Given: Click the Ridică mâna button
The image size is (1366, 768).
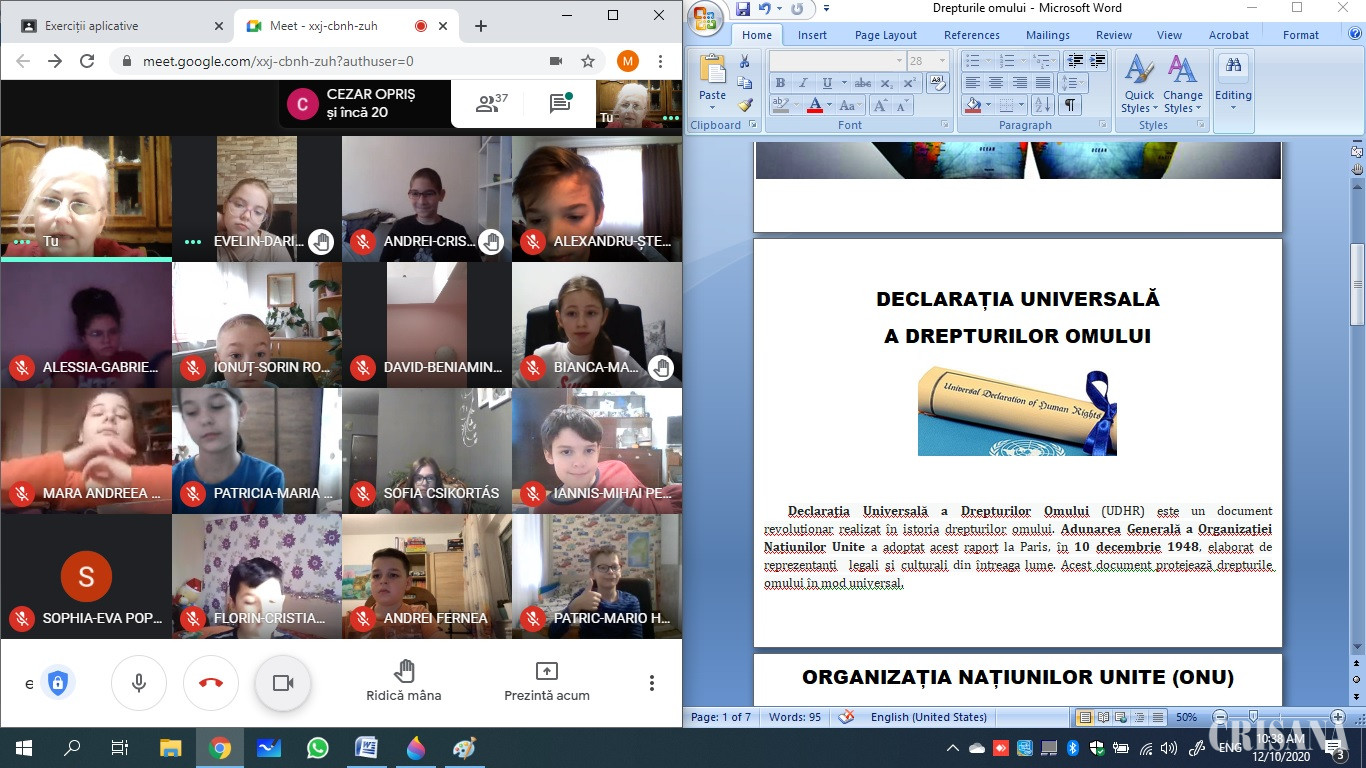Looking at the screenshot, I should click(x=404, y=681).
